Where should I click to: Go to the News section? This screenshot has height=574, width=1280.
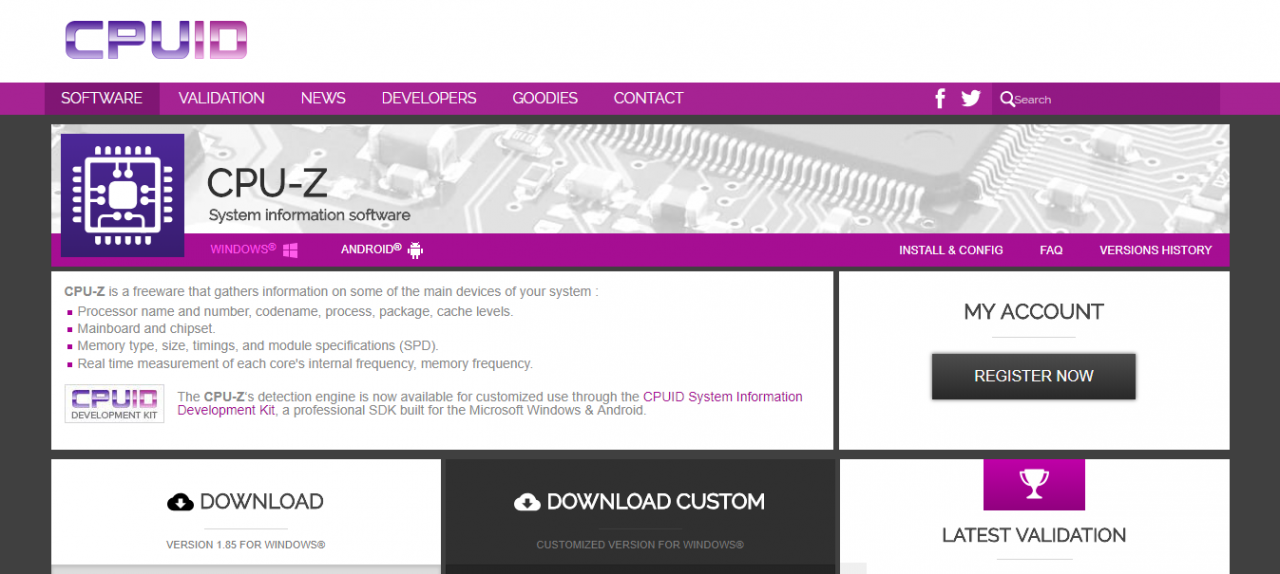(323, 98)
